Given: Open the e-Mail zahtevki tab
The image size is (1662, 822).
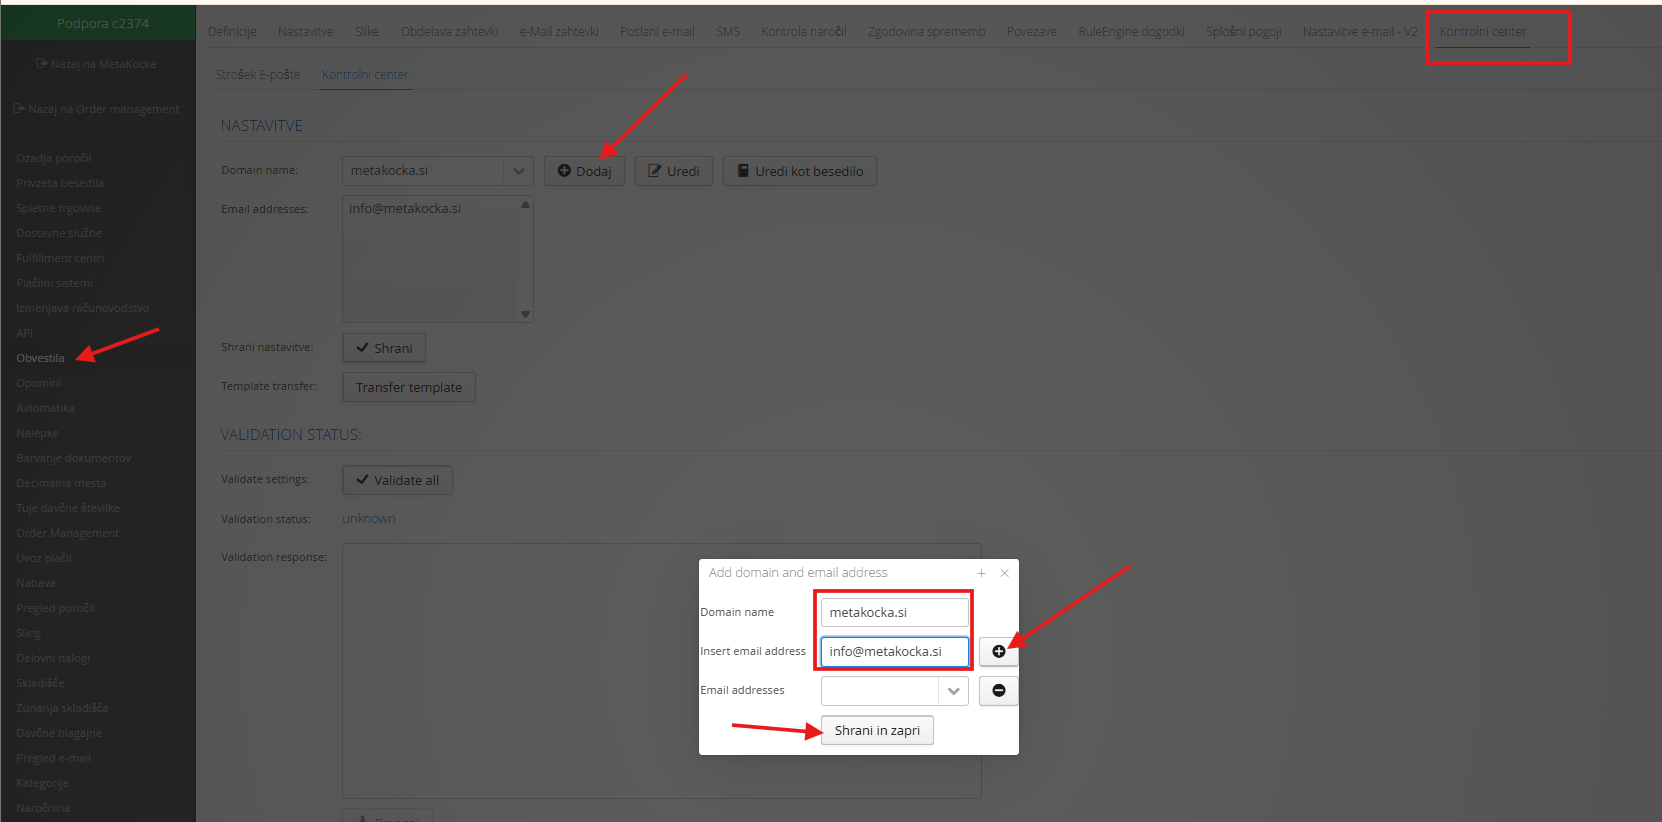Looking at the screenshot, I should 559,32.
